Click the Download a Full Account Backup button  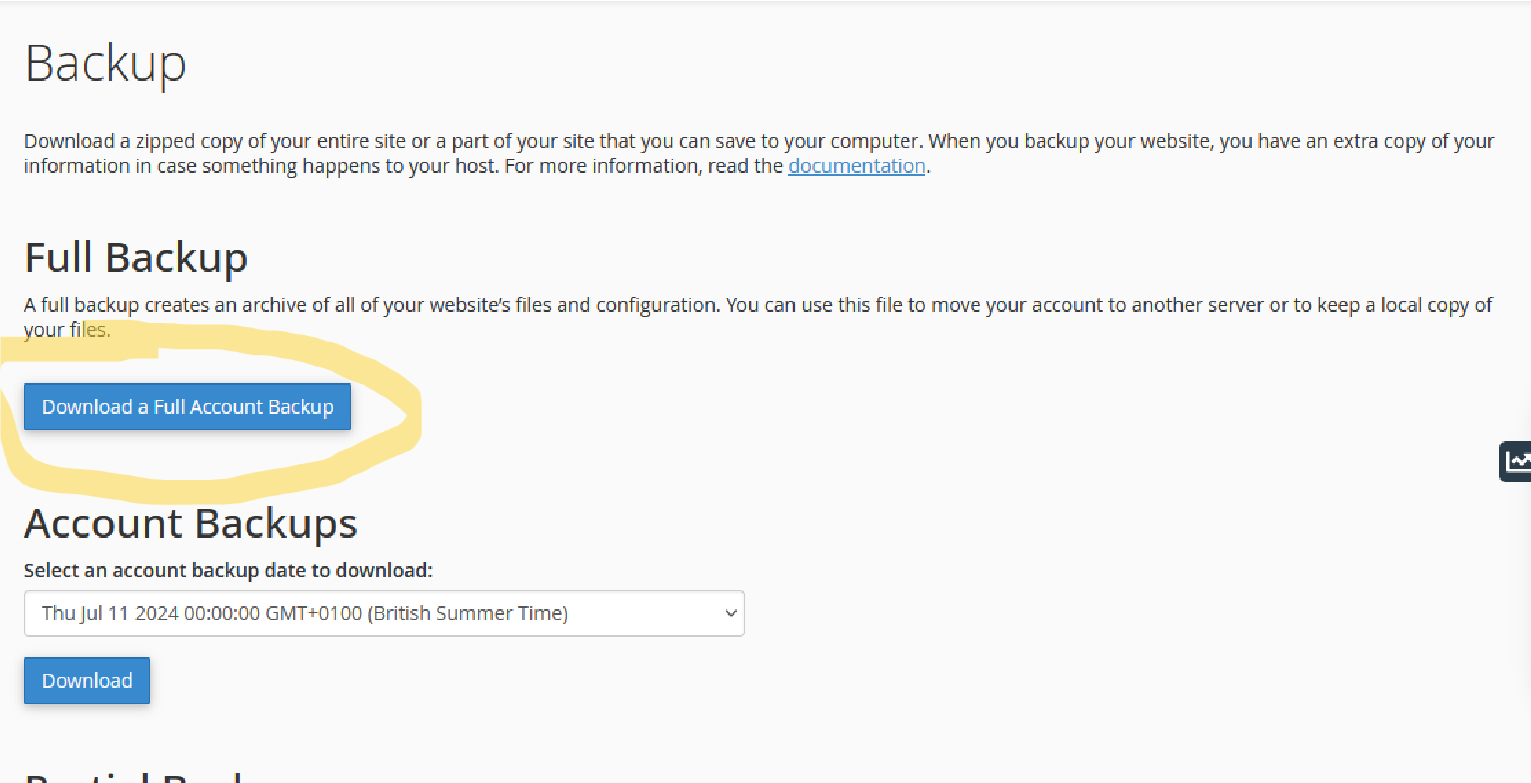click(187, 407)
